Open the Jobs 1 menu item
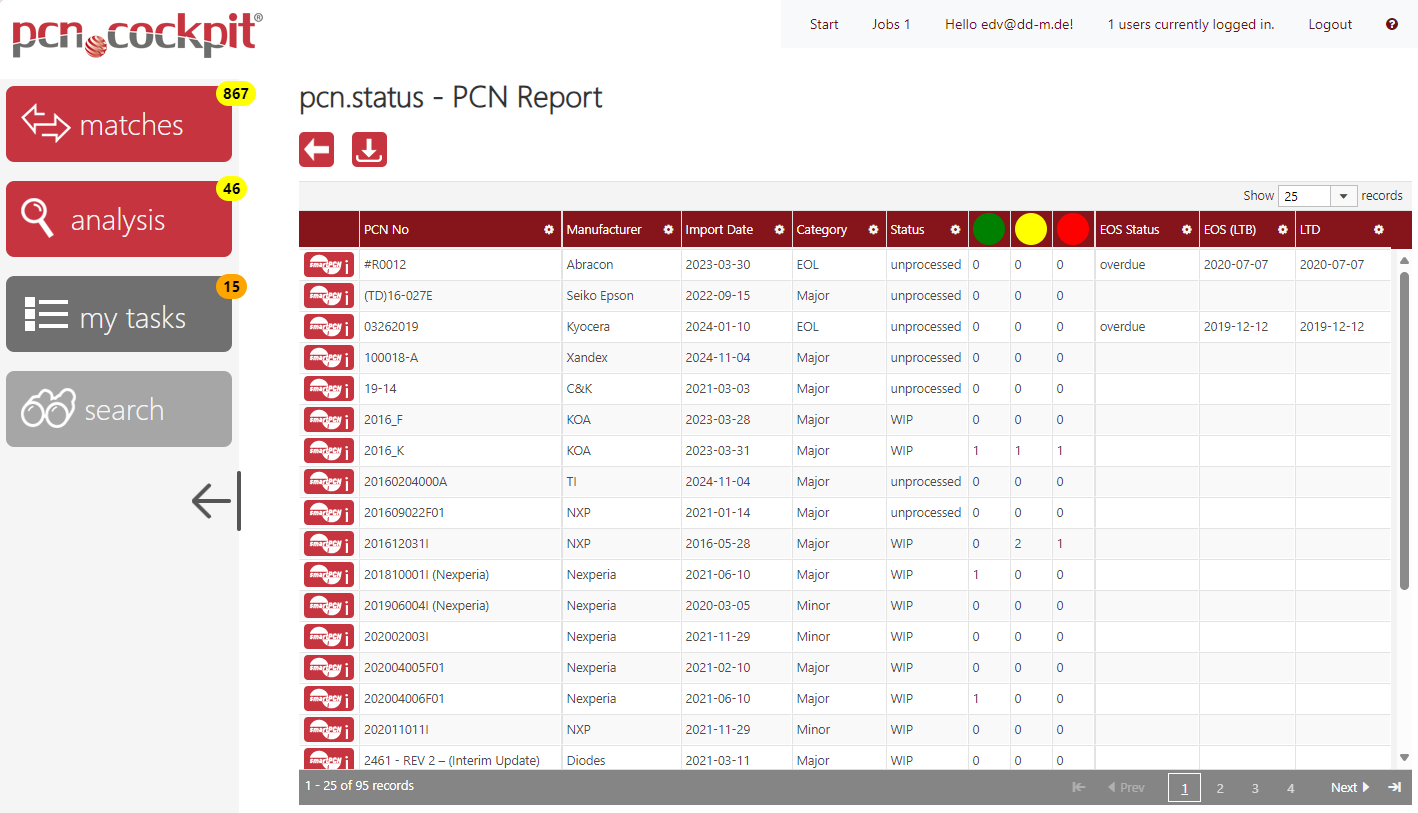 pyautogui.click(x=891, y=23)
